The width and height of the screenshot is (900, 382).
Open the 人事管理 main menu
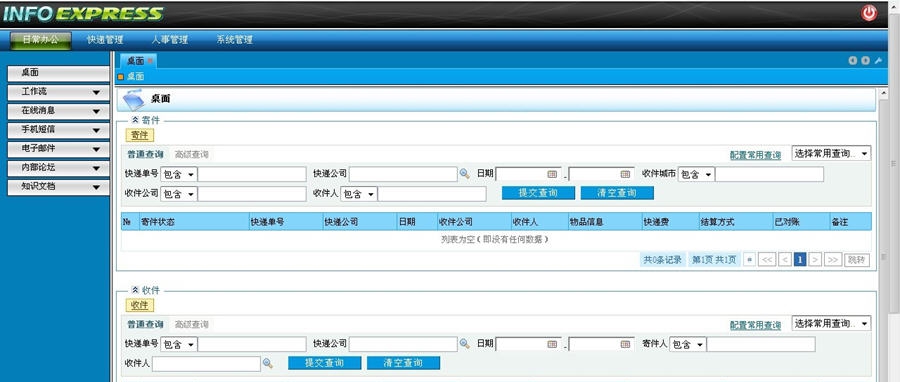(x=170, y=40)
